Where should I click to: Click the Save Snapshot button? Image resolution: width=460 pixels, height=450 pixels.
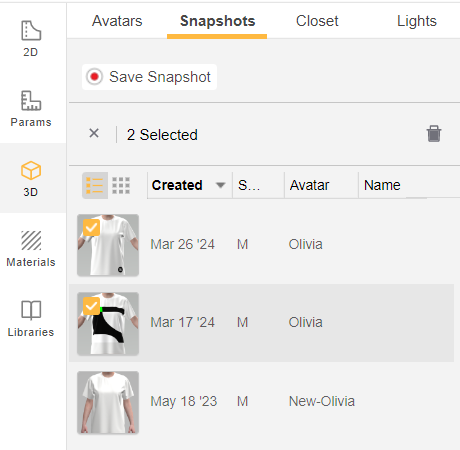coord(149,77)
